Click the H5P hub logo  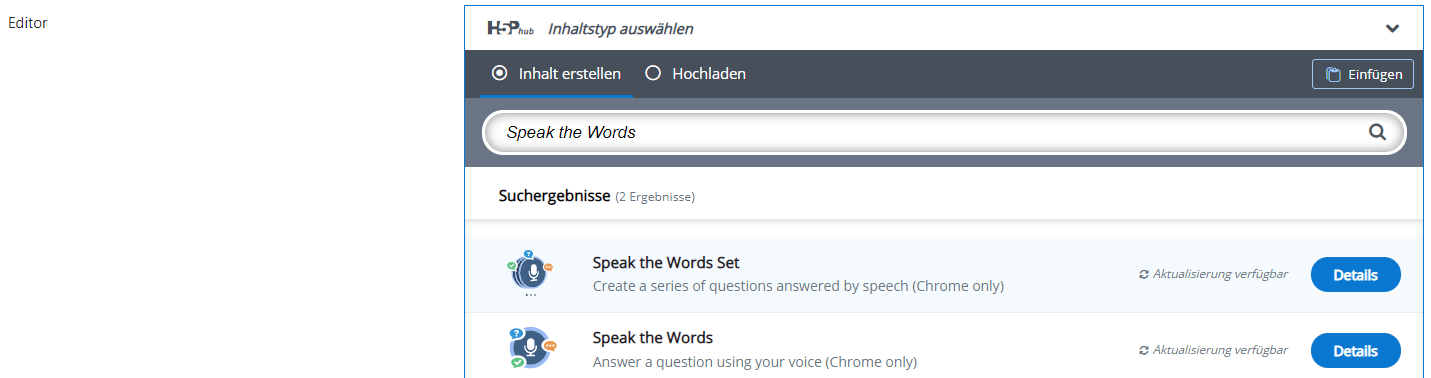pos(510,28)
